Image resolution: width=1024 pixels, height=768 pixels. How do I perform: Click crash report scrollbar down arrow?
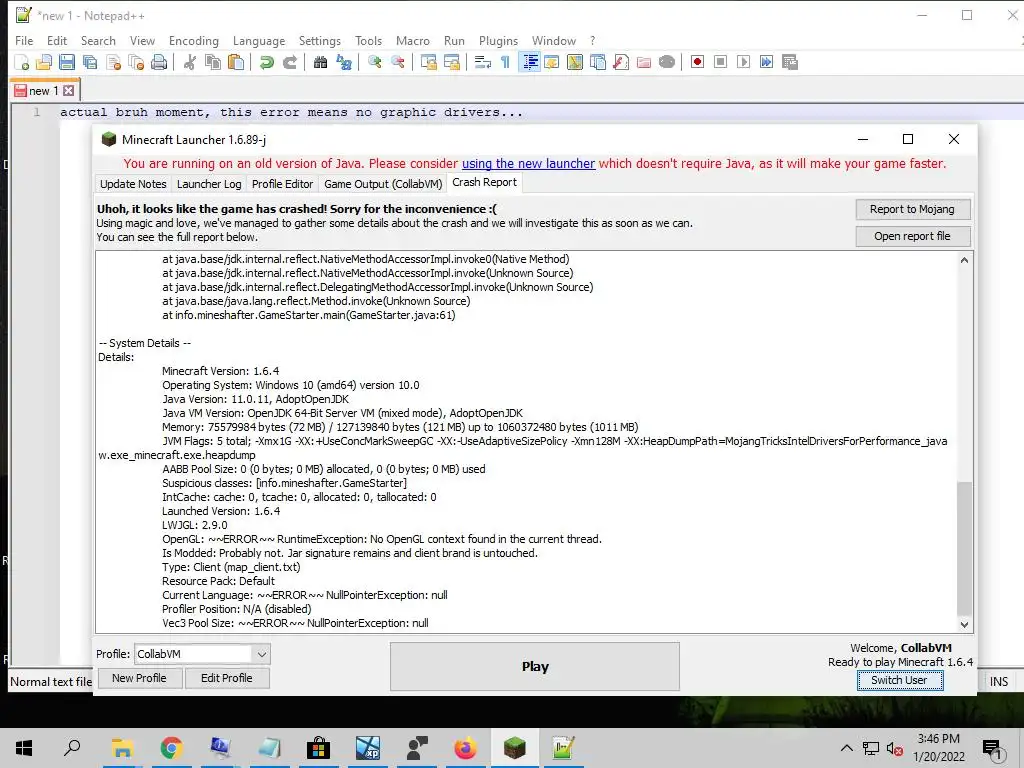coord(965,624)
